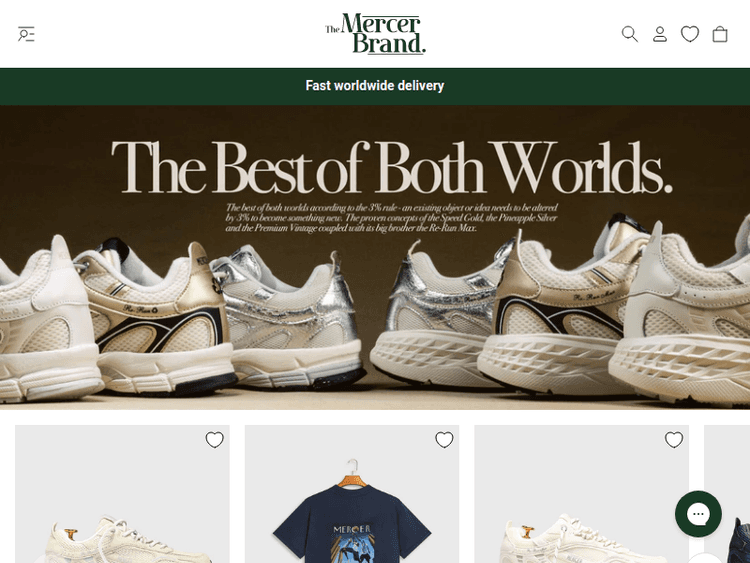
Task: Open the menu search icon at top left
Action: pyautogui.click(x=26, y=34)
